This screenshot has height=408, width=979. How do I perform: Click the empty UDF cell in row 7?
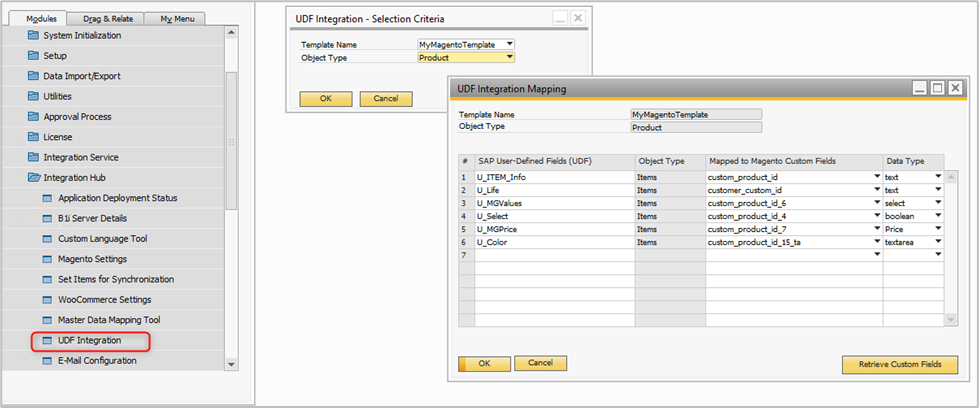pyautogui.click(x=554, y=255)
